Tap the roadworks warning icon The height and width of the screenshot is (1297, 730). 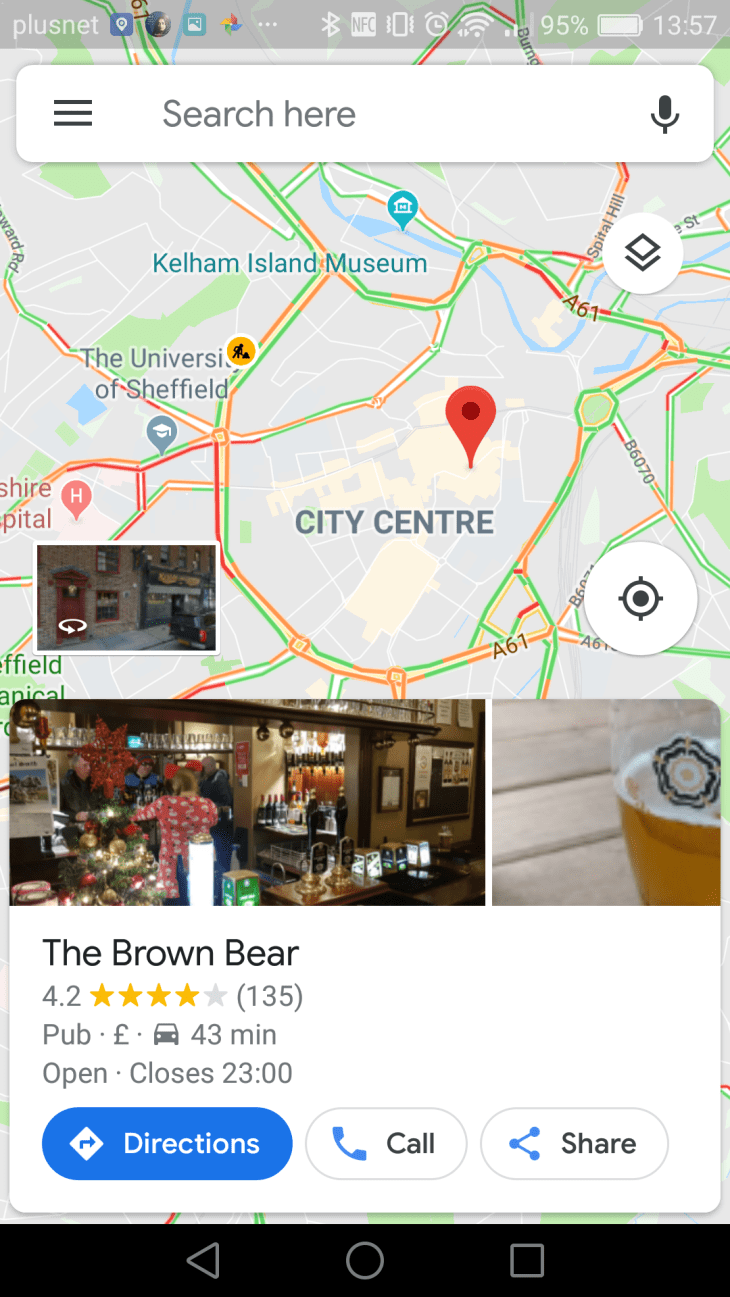241,351
